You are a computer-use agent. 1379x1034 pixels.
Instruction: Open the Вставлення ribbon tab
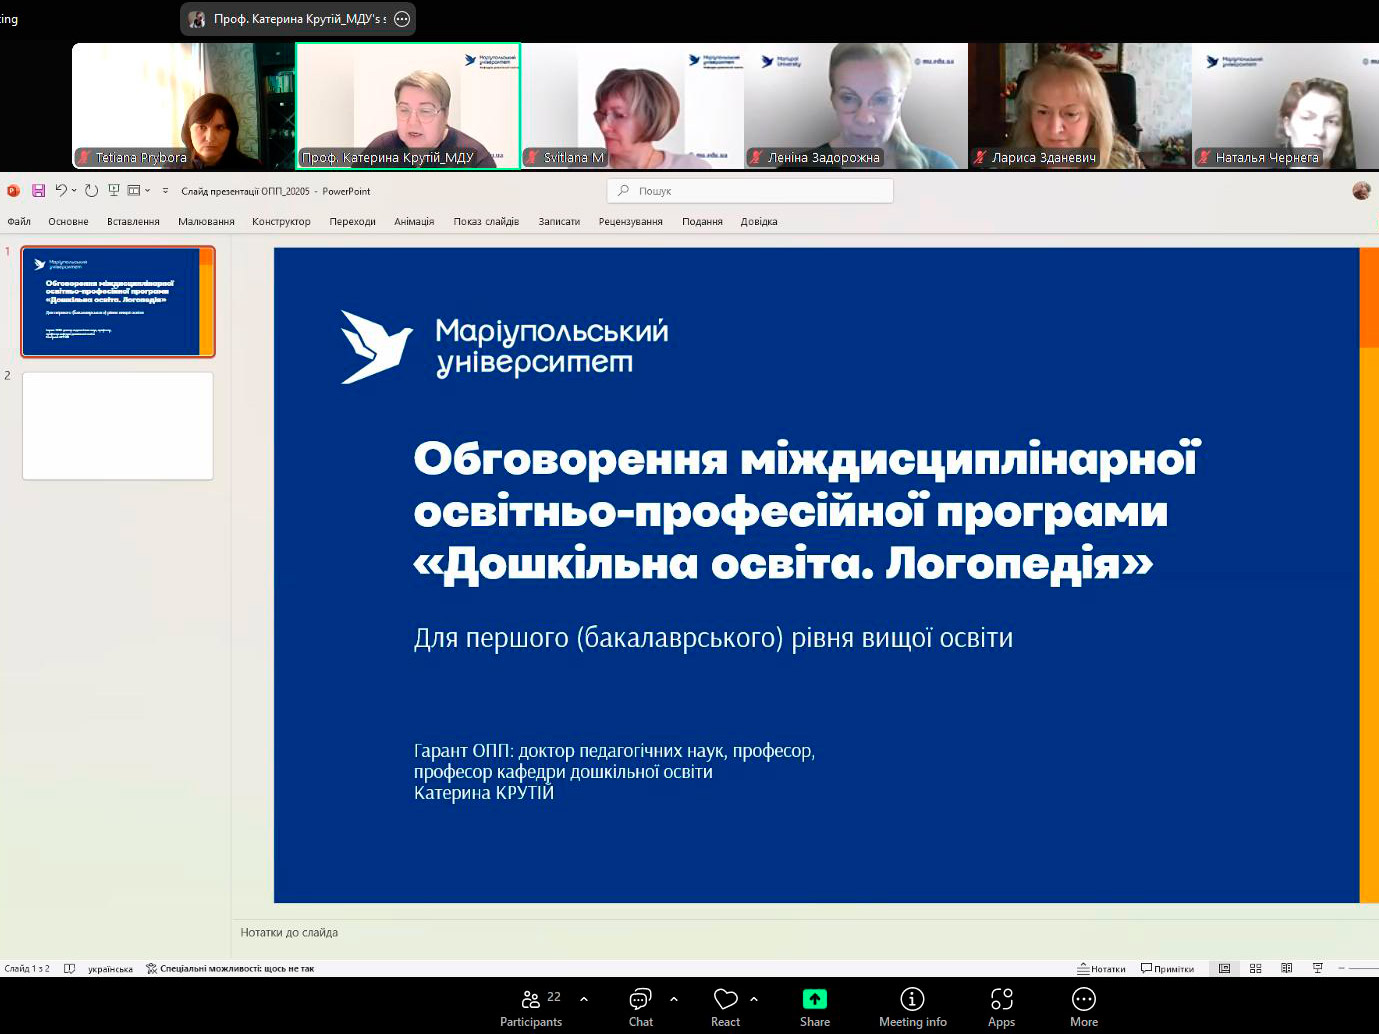tap(133, 222)
